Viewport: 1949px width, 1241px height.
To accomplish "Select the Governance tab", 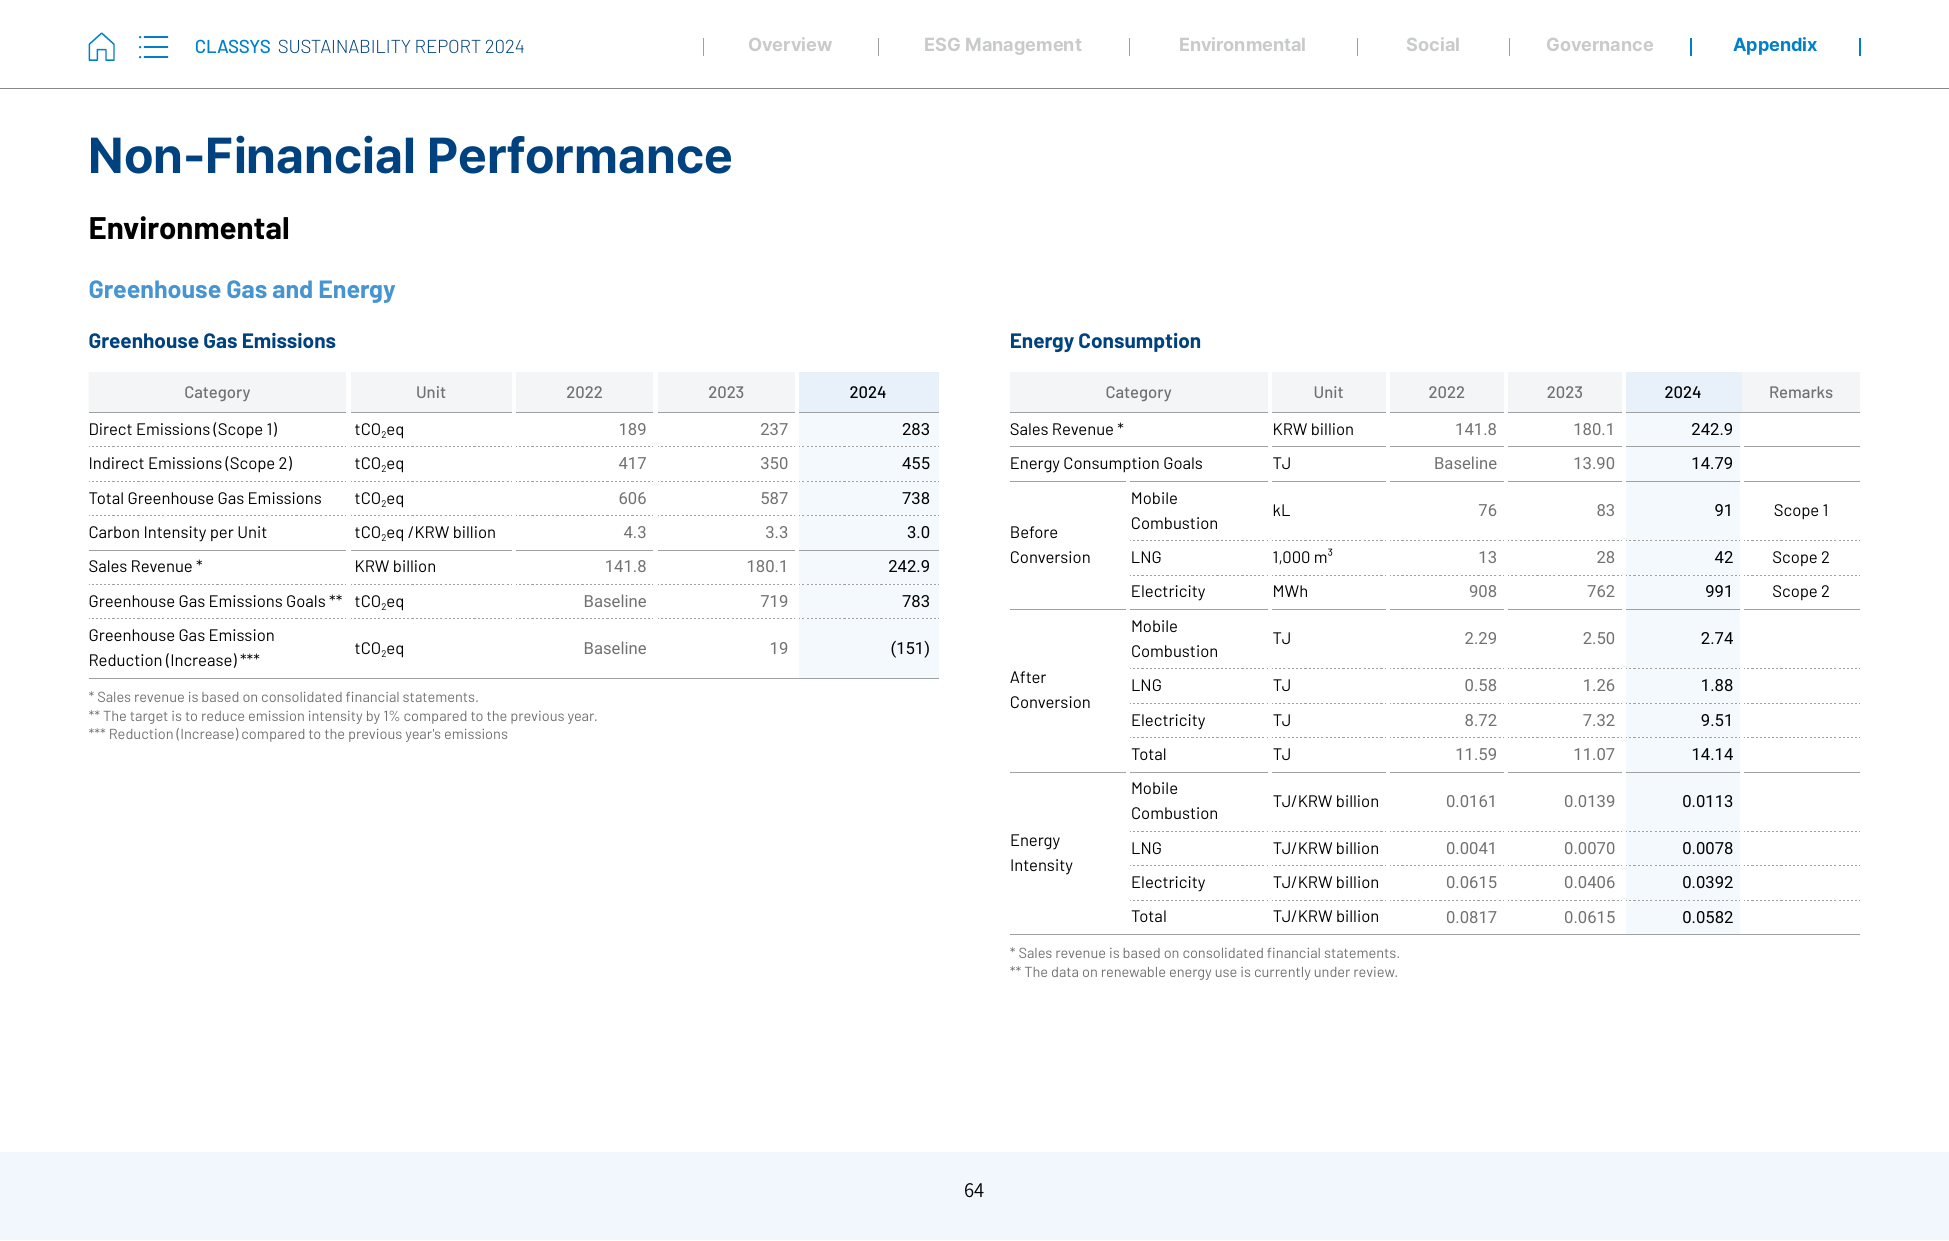I will click(1599, 45).
